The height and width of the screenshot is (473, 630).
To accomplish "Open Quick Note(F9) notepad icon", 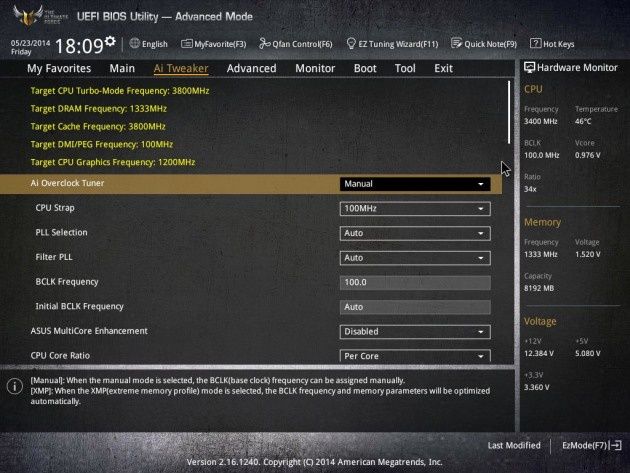I will pyautogui.click(x=456, y=43).
